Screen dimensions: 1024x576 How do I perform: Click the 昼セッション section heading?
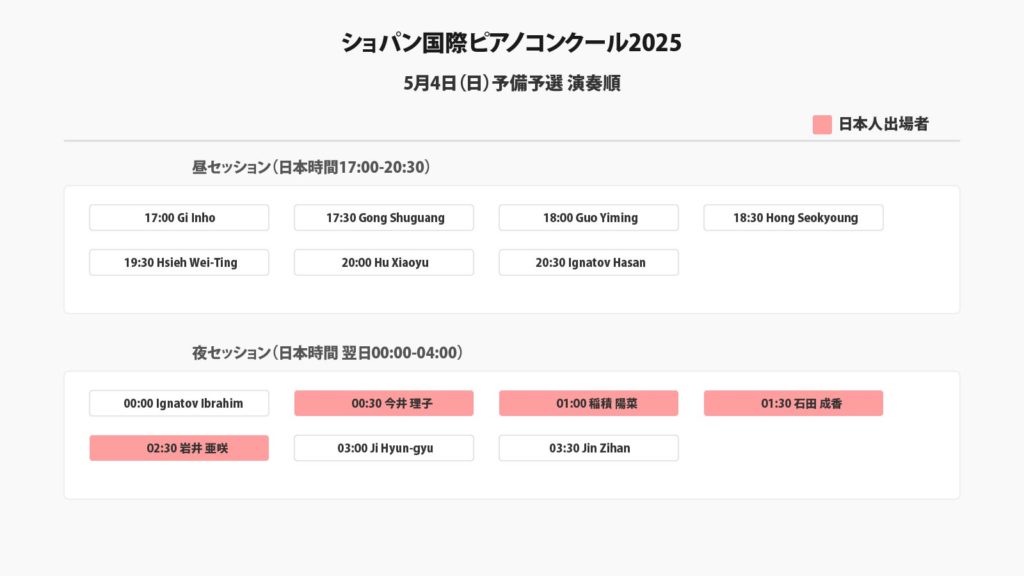click(311, 167)
